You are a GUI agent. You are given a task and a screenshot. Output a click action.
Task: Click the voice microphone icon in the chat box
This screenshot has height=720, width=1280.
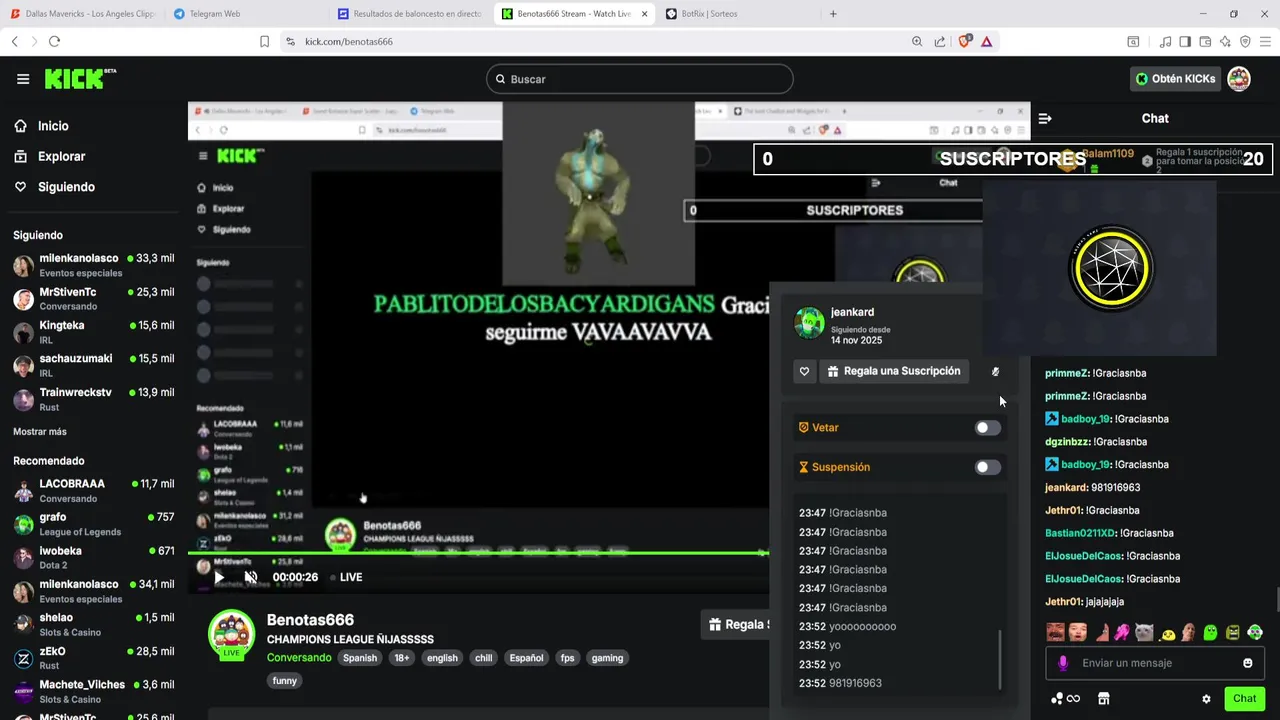coord(1063,663)
